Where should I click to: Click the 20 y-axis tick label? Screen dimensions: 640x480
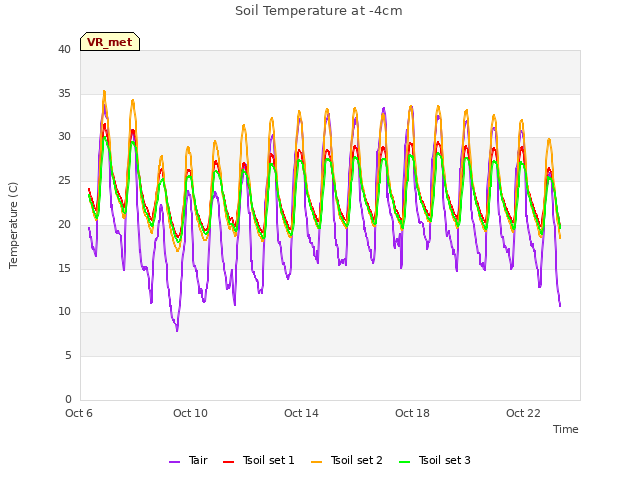tap(64, 224)
